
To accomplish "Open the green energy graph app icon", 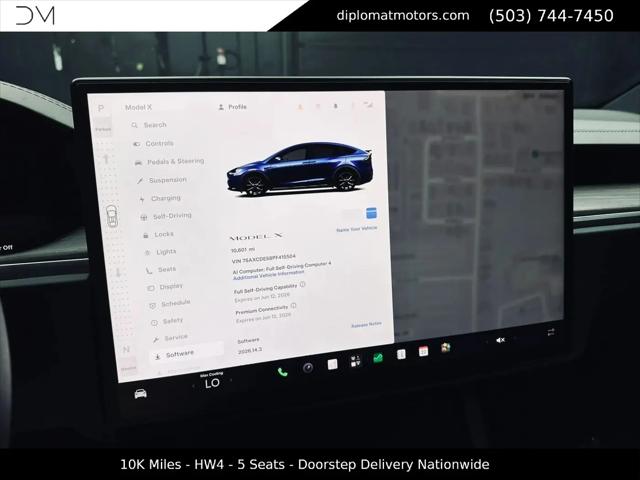I will click(x=378, y=358).
